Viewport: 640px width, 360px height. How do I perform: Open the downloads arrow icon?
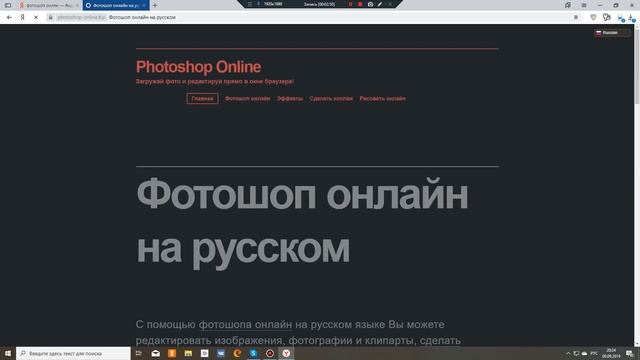click(x=631, y=18)
